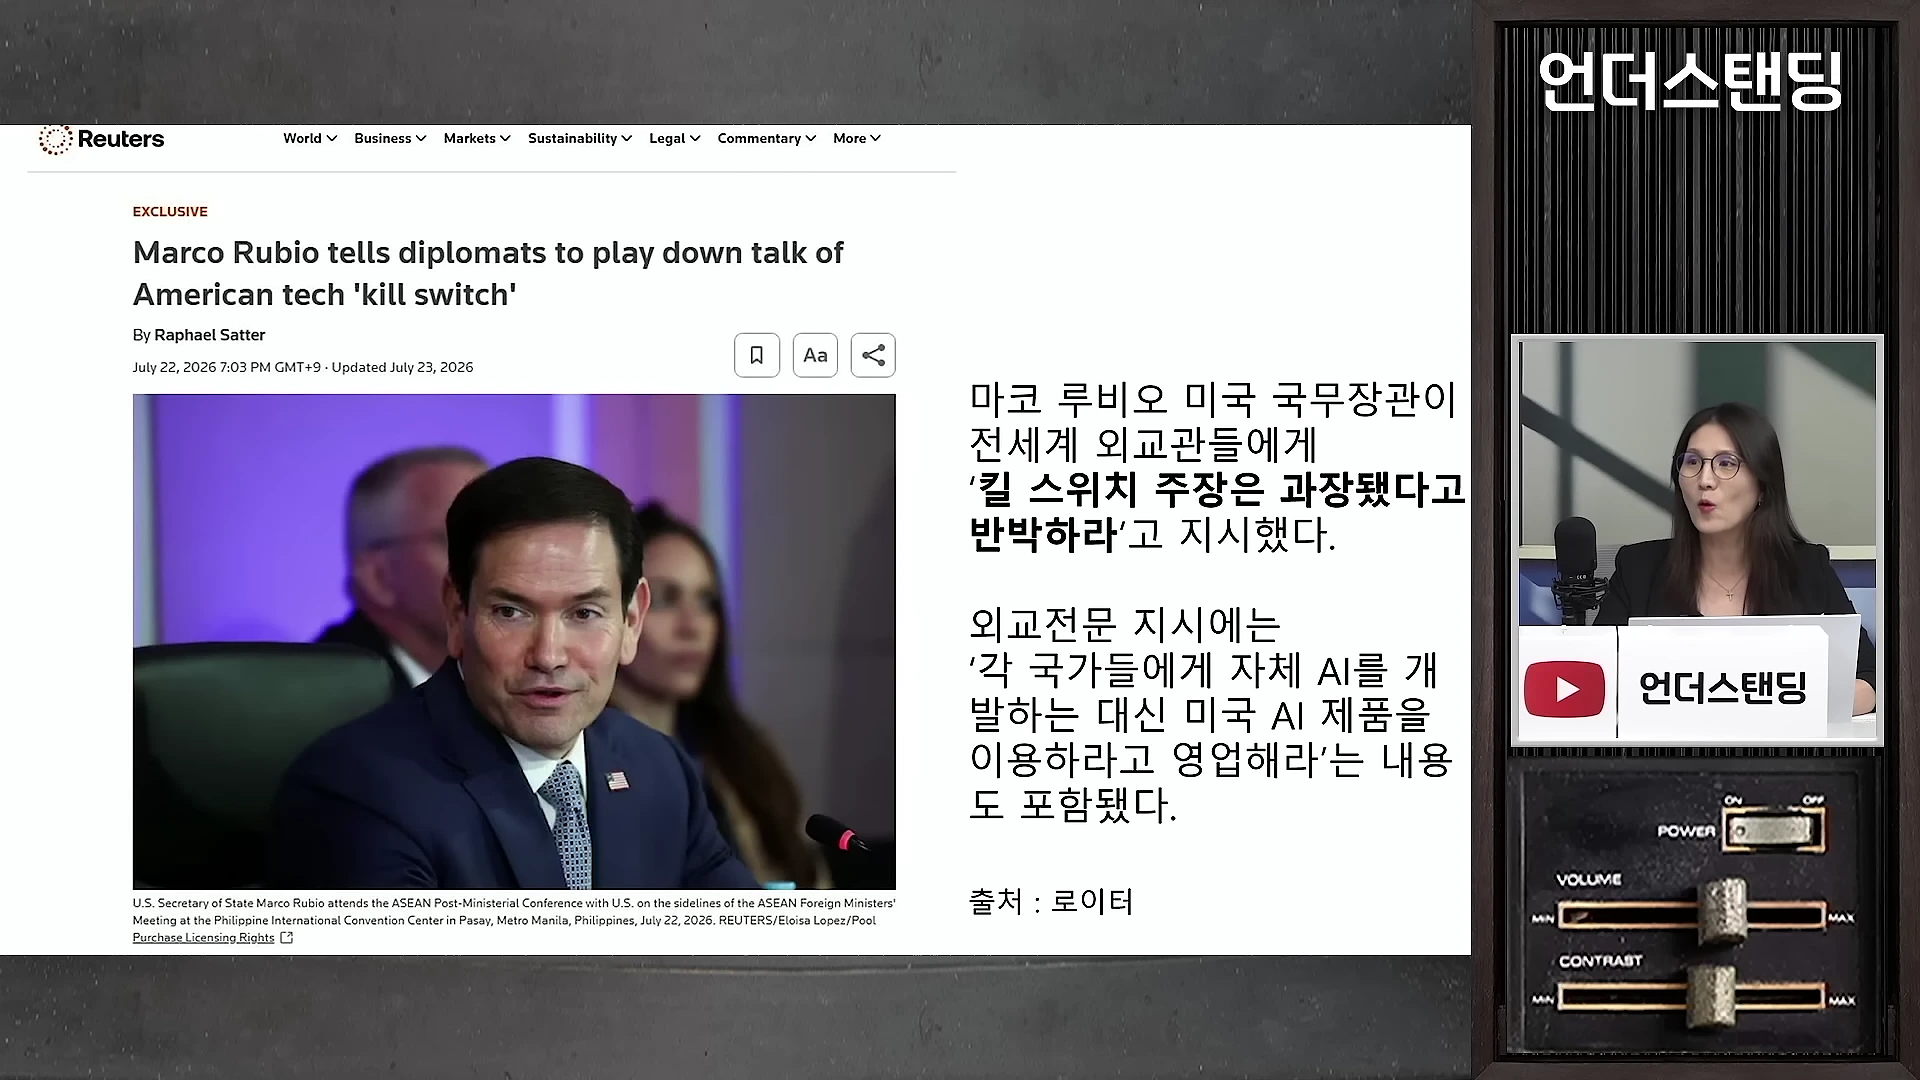Expand the Markets menu chevron
Screen dimensions: 1920x1080
pos(505,139)
